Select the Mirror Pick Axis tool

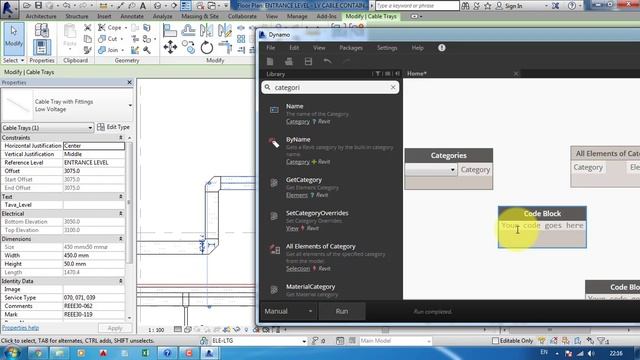pyautogui.click(x=207, y=30)
